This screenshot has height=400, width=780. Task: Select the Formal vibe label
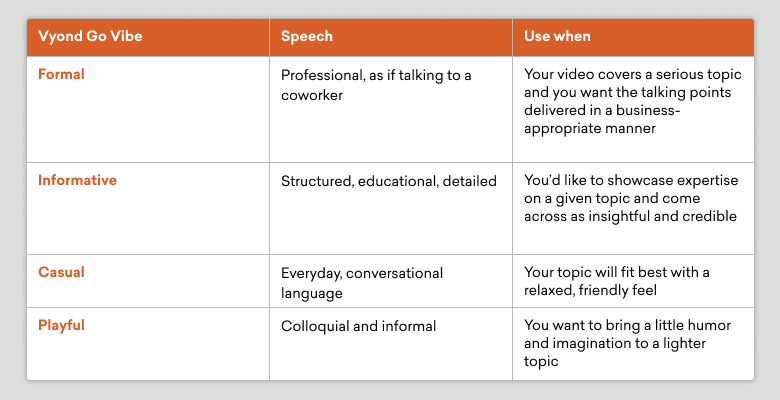[x=61, y=74]
